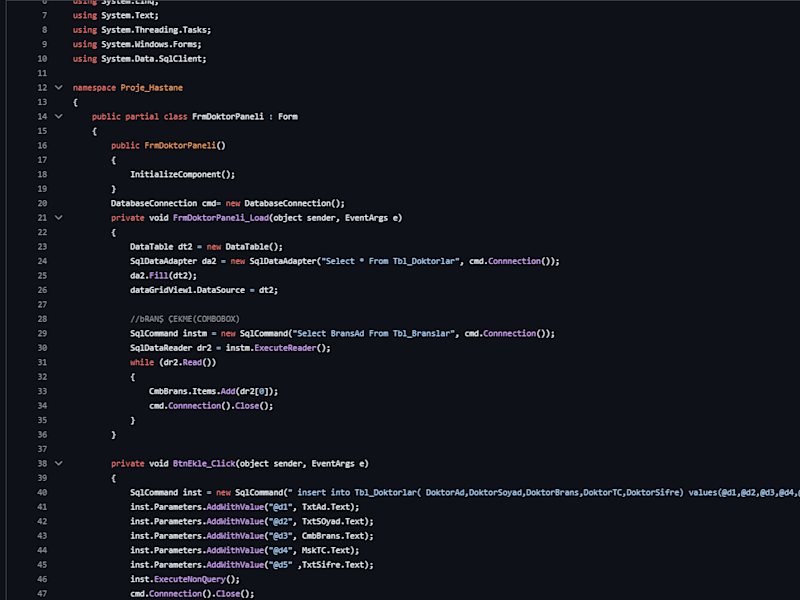
Task: Click the Proje_Hastane namespace name
Action: 152,88
